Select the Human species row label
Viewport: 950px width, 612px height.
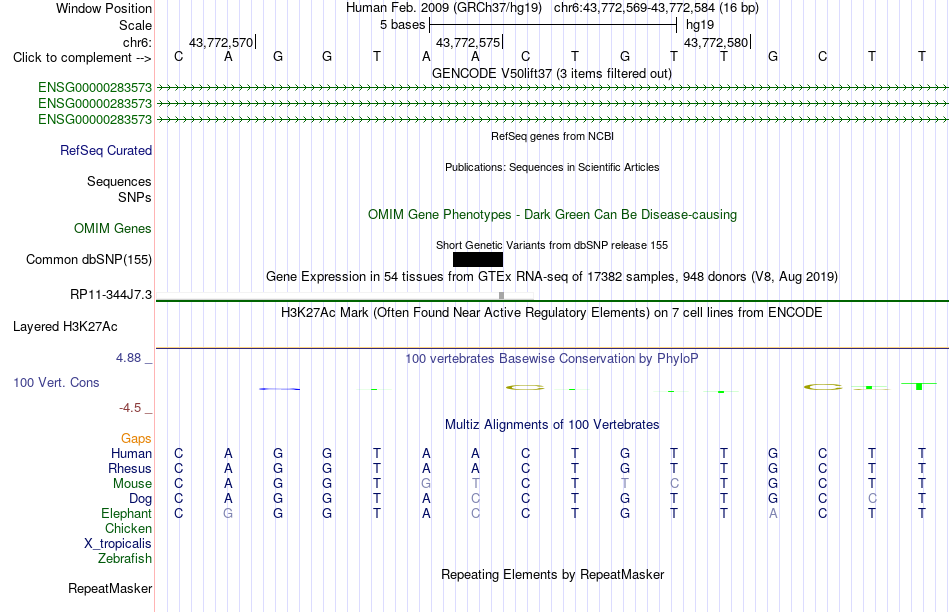click(131, 453)
